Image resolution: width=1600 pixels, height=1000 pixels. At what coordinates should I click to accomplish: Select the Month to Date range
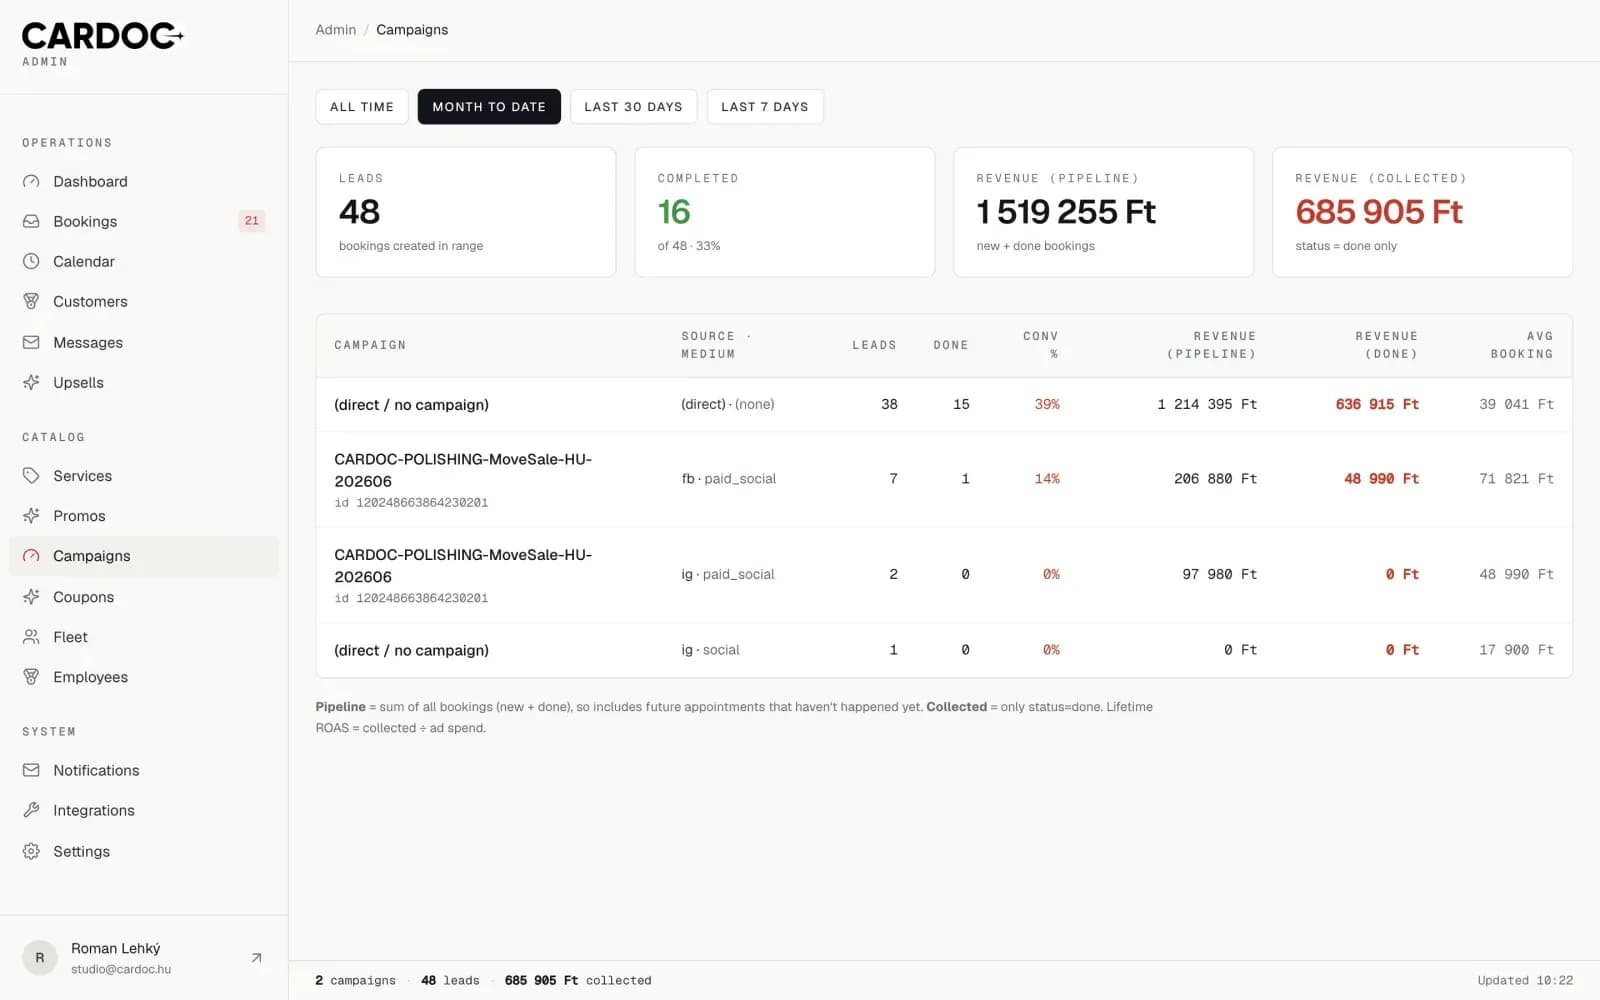tap(489, 107)
